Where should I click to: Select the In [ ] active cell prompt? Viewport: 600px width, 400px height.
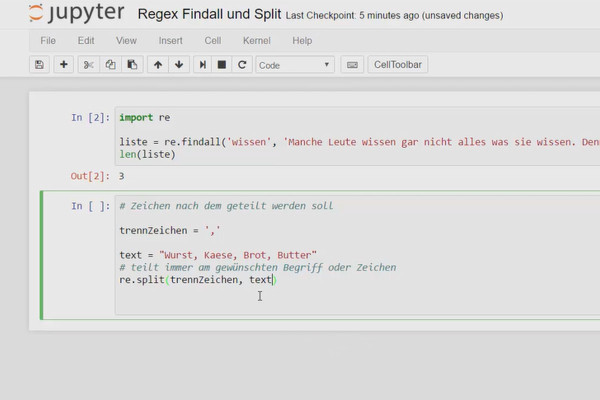(x=91, y=206)
